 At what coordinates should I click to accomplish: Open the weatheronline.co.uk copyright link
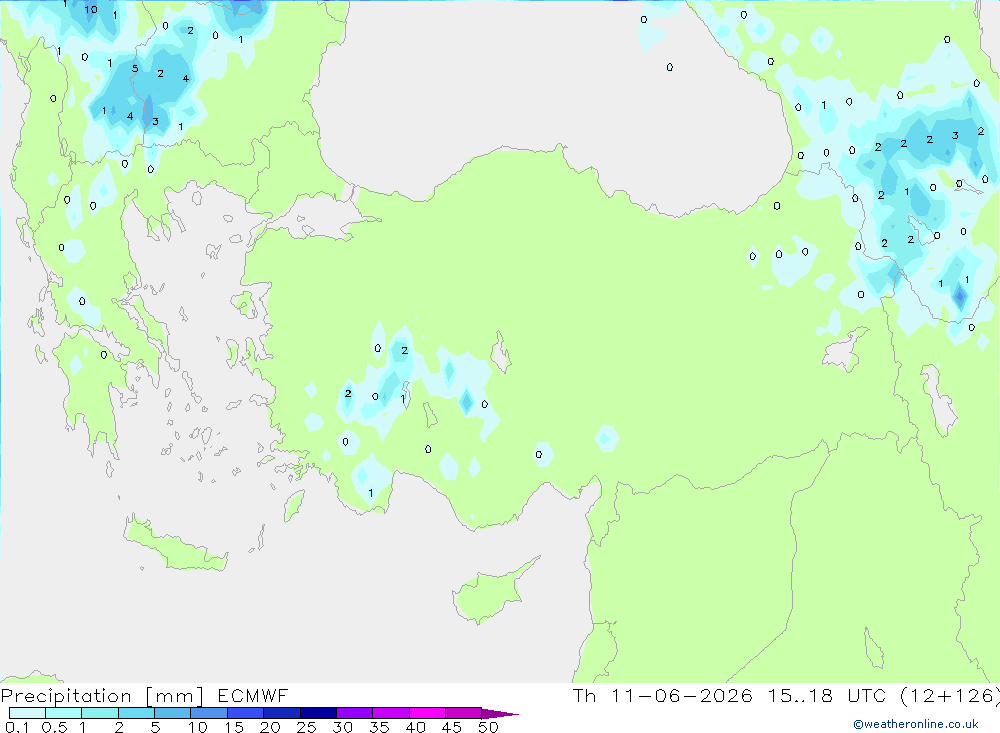(916, 724)
